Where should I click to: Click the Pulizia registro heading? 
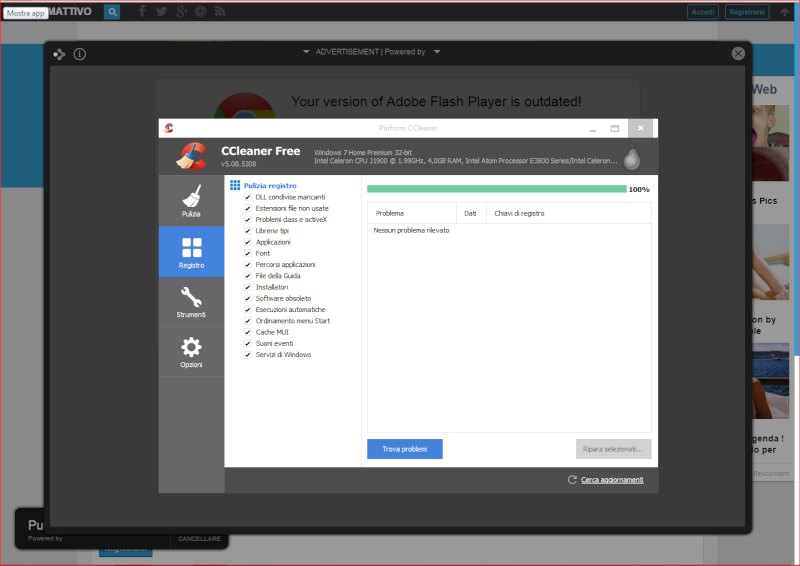(270, 186)
